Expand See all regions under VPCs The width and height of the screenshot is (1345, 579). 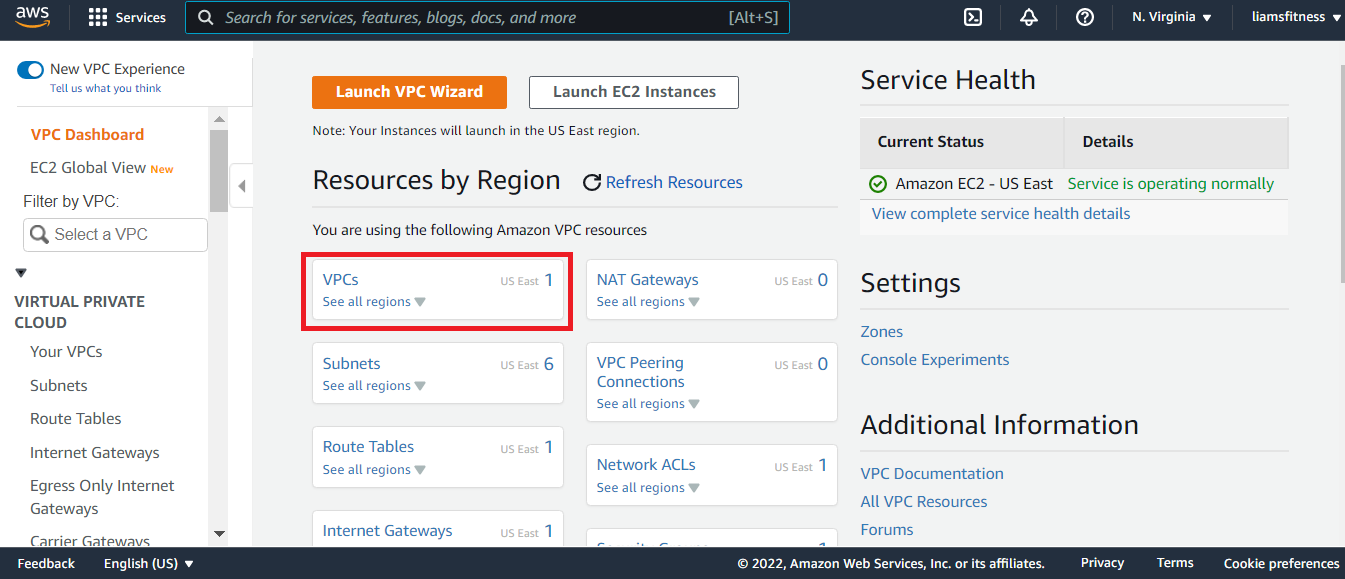tap(374, 302)
